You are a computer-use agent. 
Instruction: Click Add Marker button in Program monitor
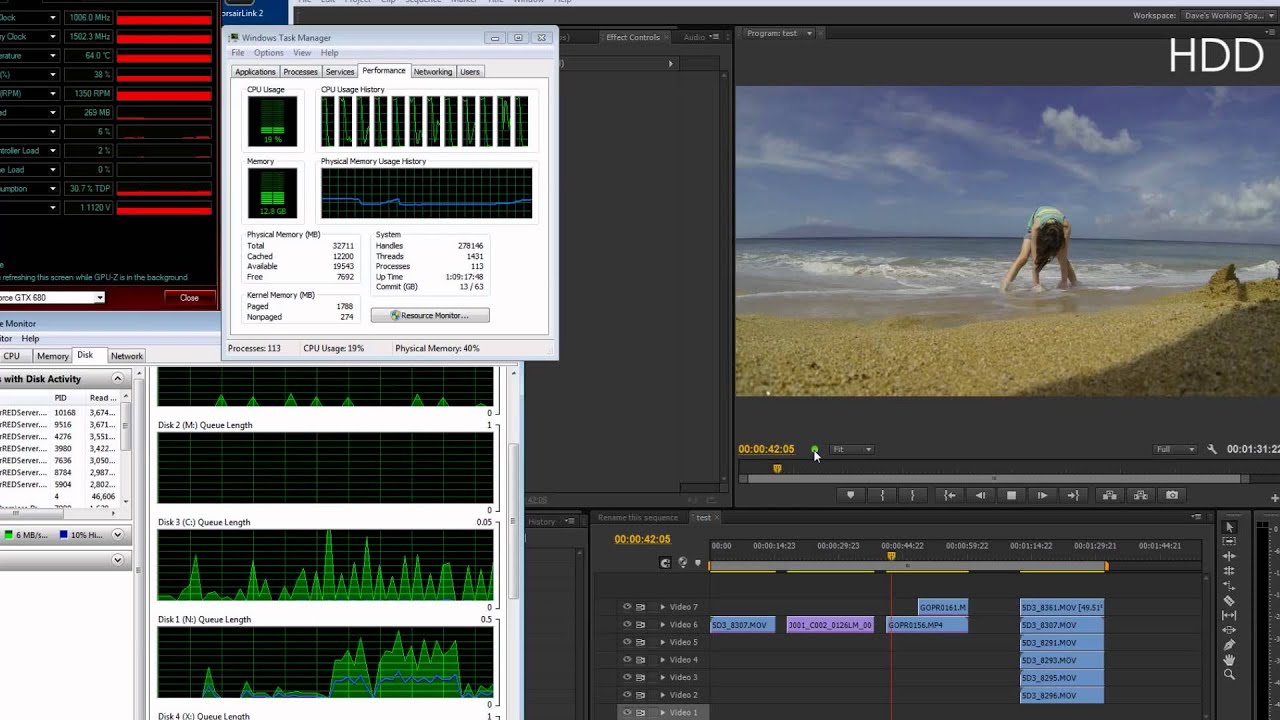[851, 495]
